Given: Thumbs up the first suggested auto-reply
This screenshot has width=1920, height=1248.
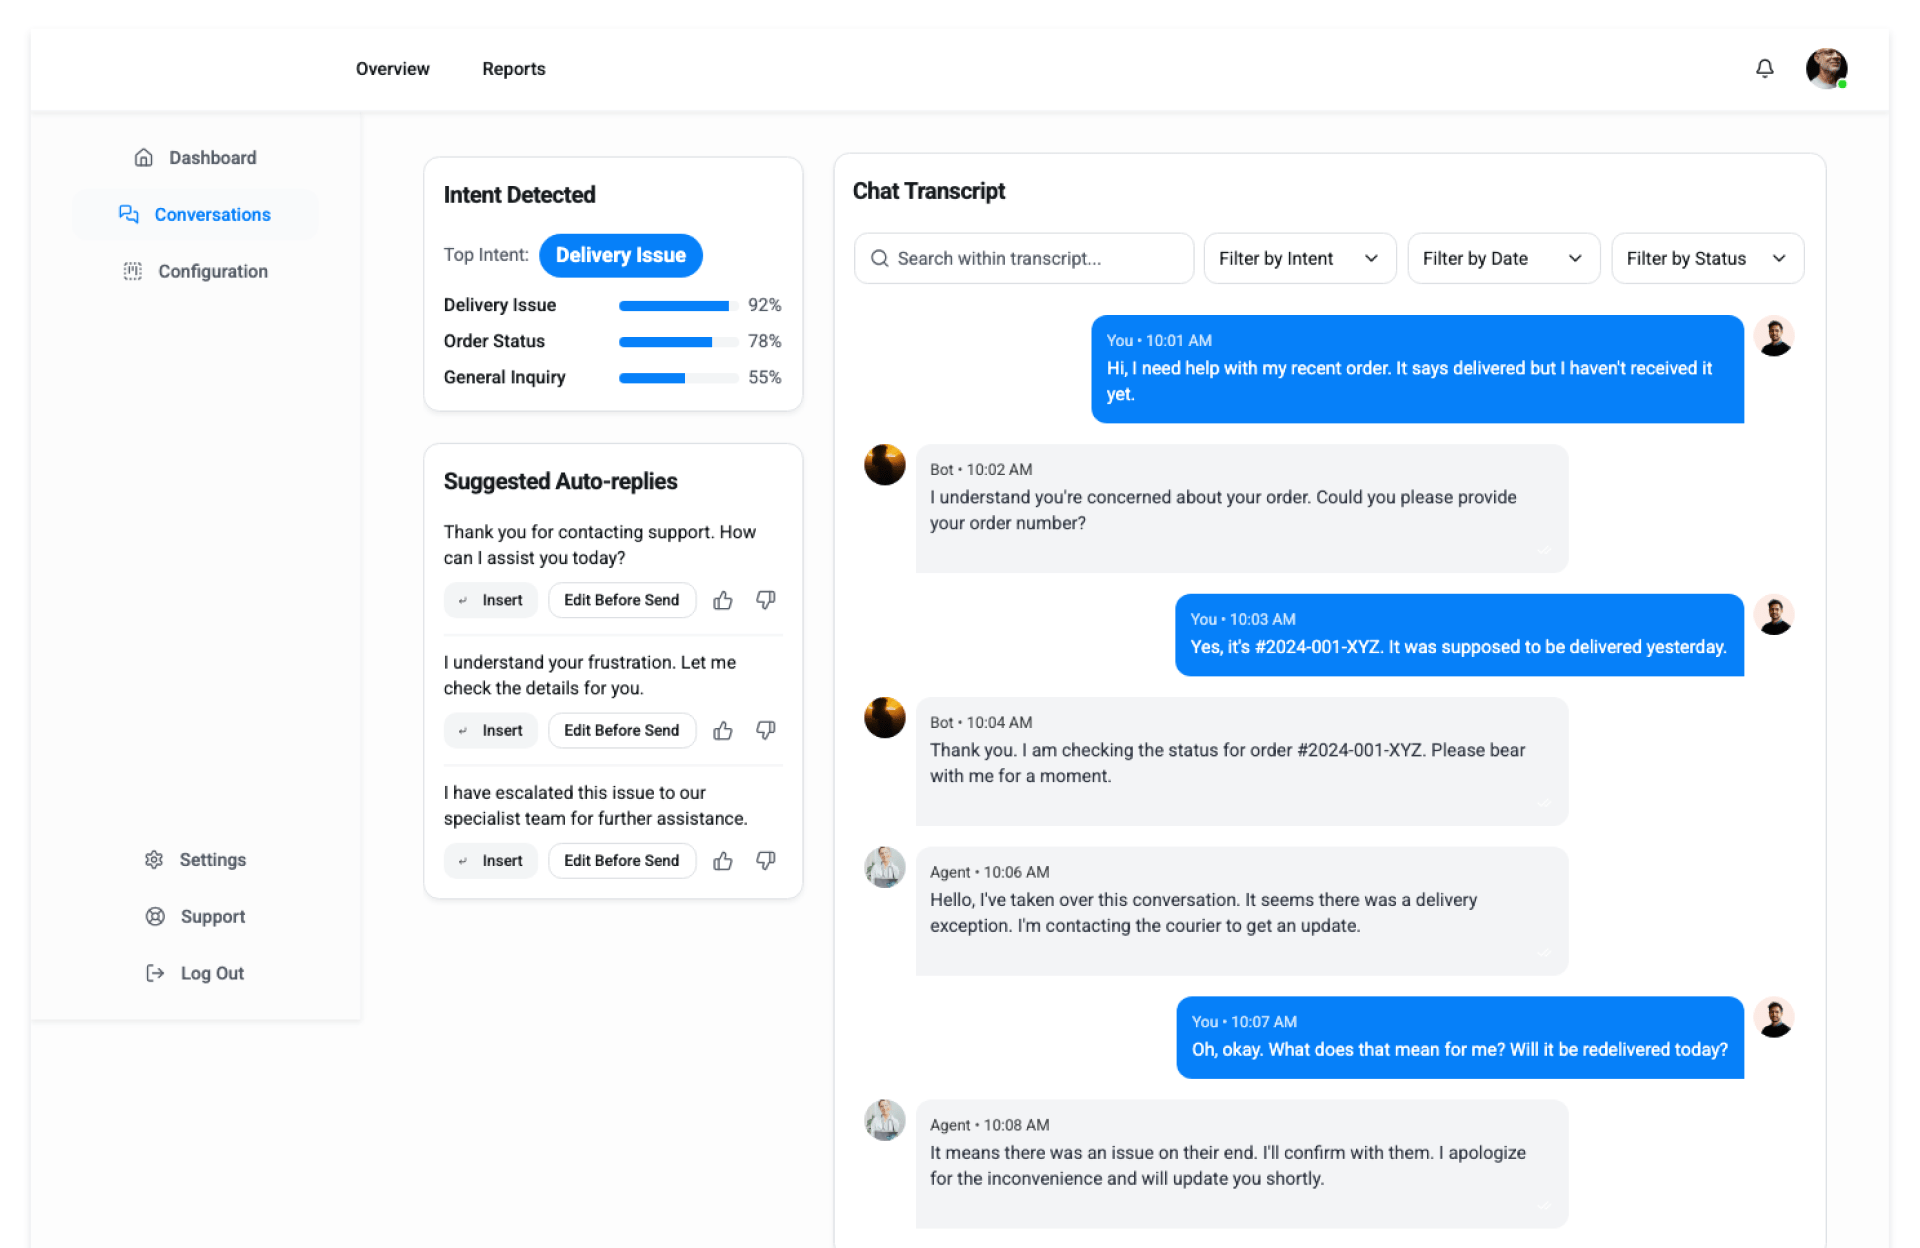Looking at the screenshot, I should point(722,600).
